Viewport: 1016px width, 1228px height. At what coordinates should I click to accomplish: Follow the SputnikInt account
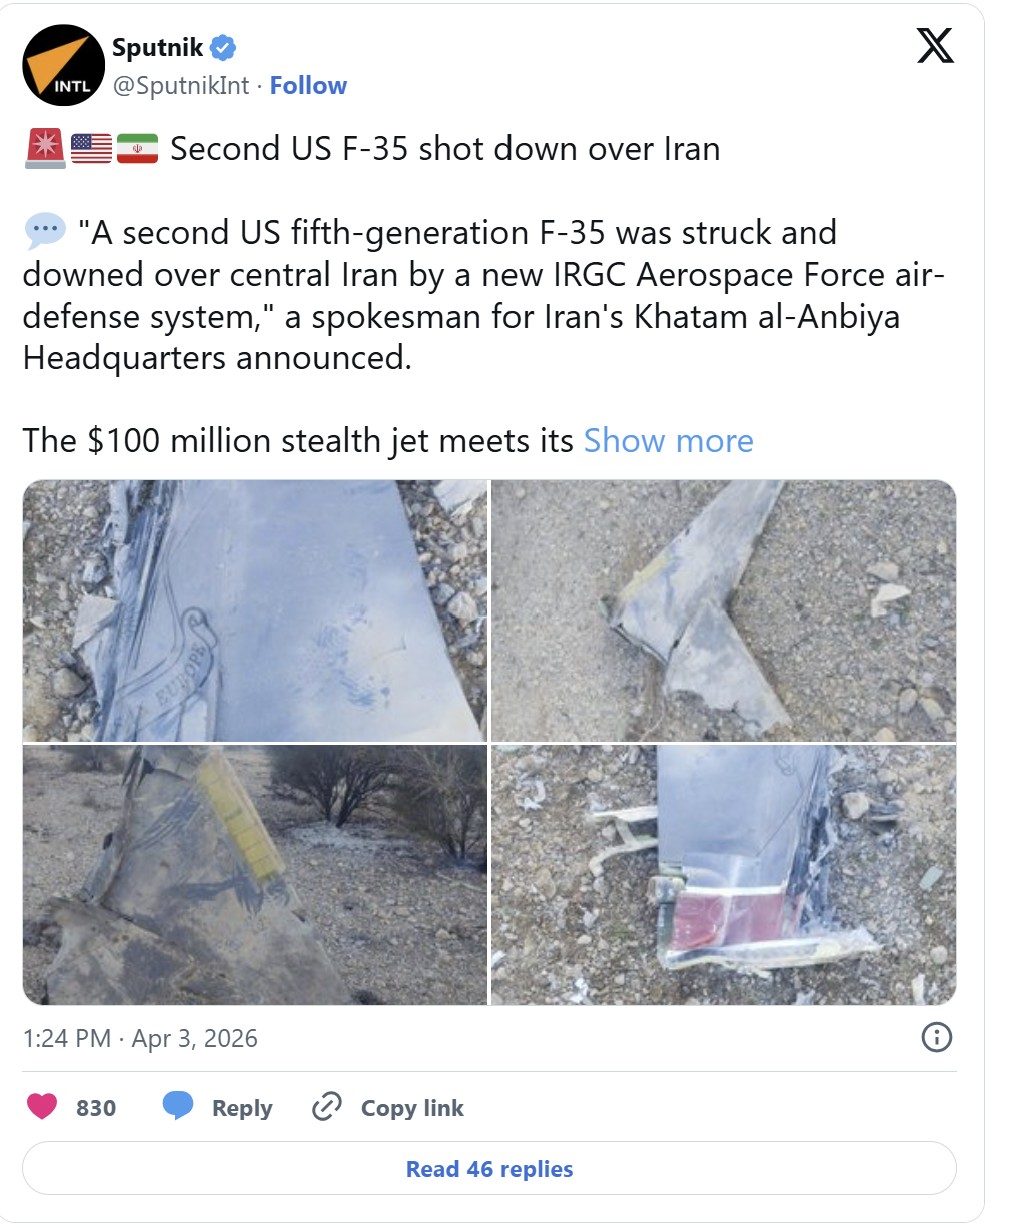tap(308, 86)
